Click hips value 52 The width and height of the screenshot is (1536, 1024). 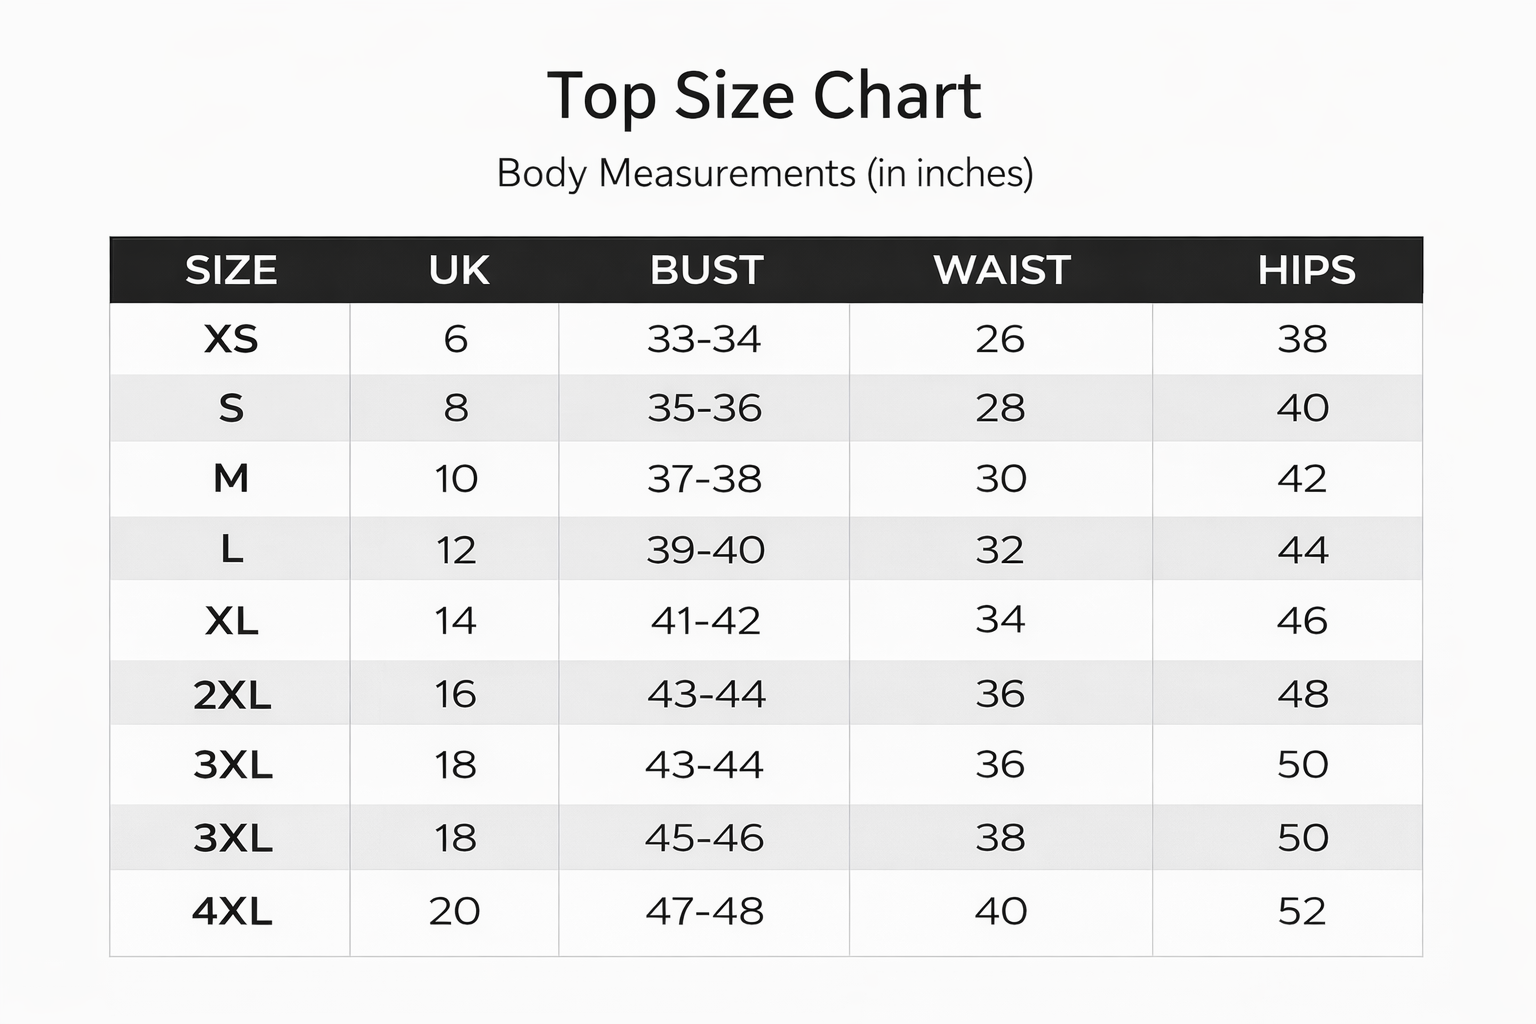point(1302,912)
